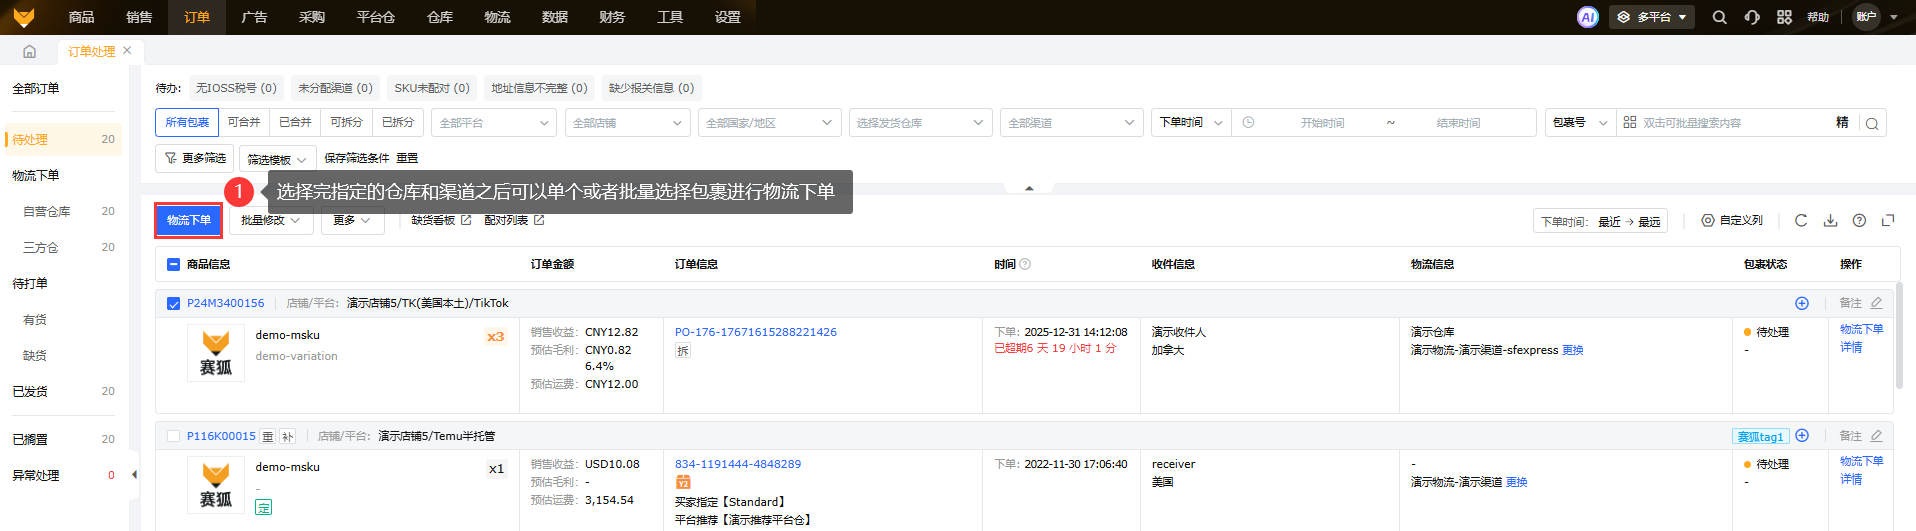This screenshot has height=531, width=1916.
Task: Open 全部店铺 dropdown
Action: tap(627, 123)
